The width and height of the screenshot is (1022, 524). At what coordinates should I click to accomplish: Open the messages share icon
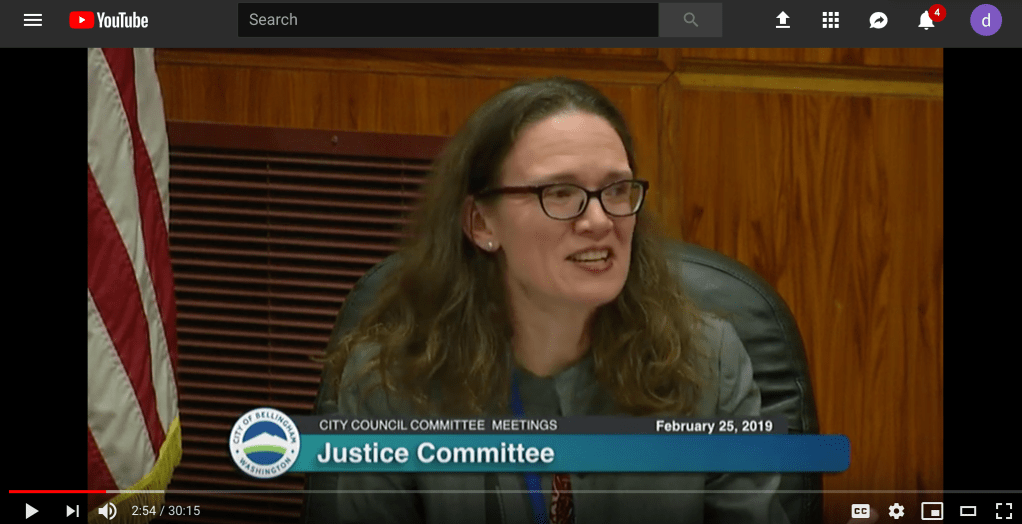coord(879,20)
